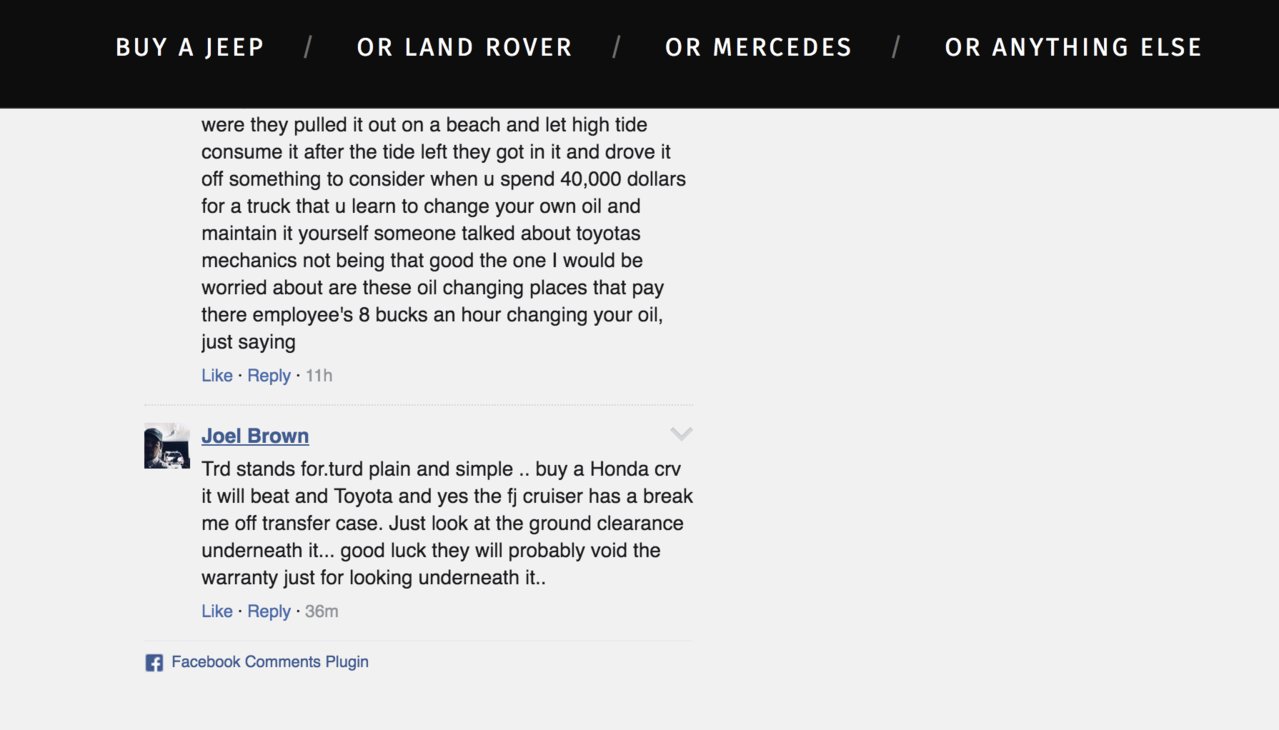1279x730 pixels.
Task: Click the comment text ending 'just saying'
Action: click(444, 233)
